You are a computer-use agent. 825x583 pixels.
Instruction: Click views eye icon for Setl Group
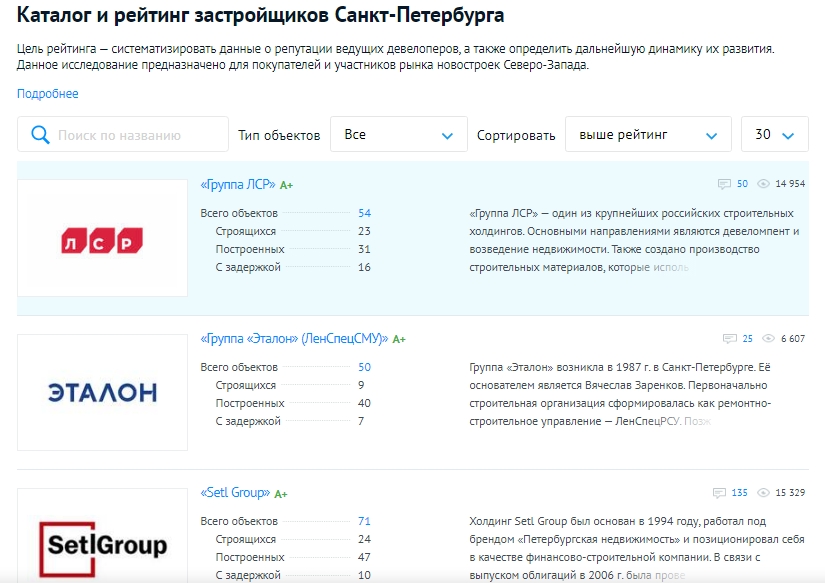pyautogui.click(x=764, y=493)
